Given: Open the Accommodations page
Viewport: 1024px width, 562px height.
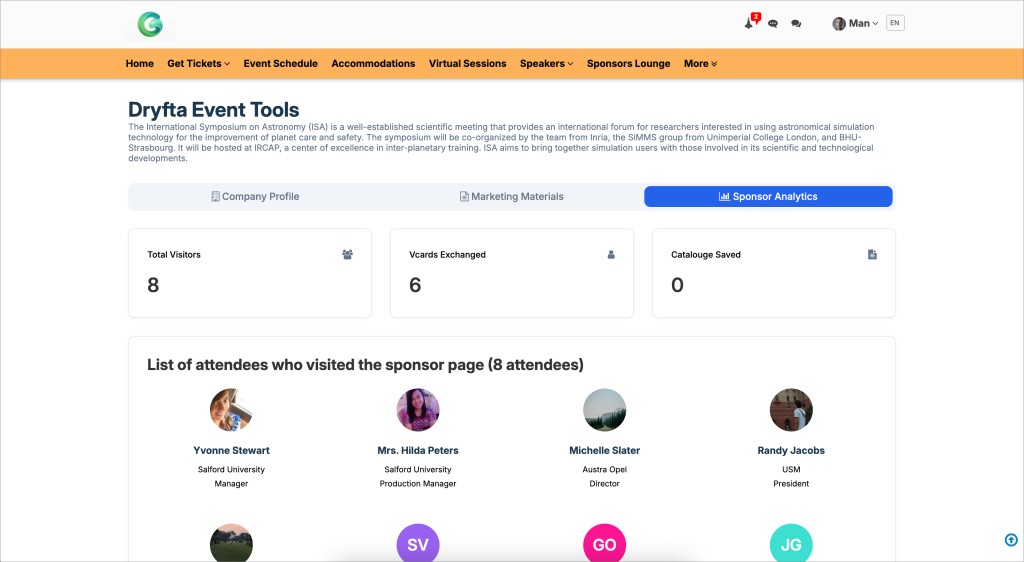Looking at the screenshot, I should pyautogui.click(x=374, y=63).
